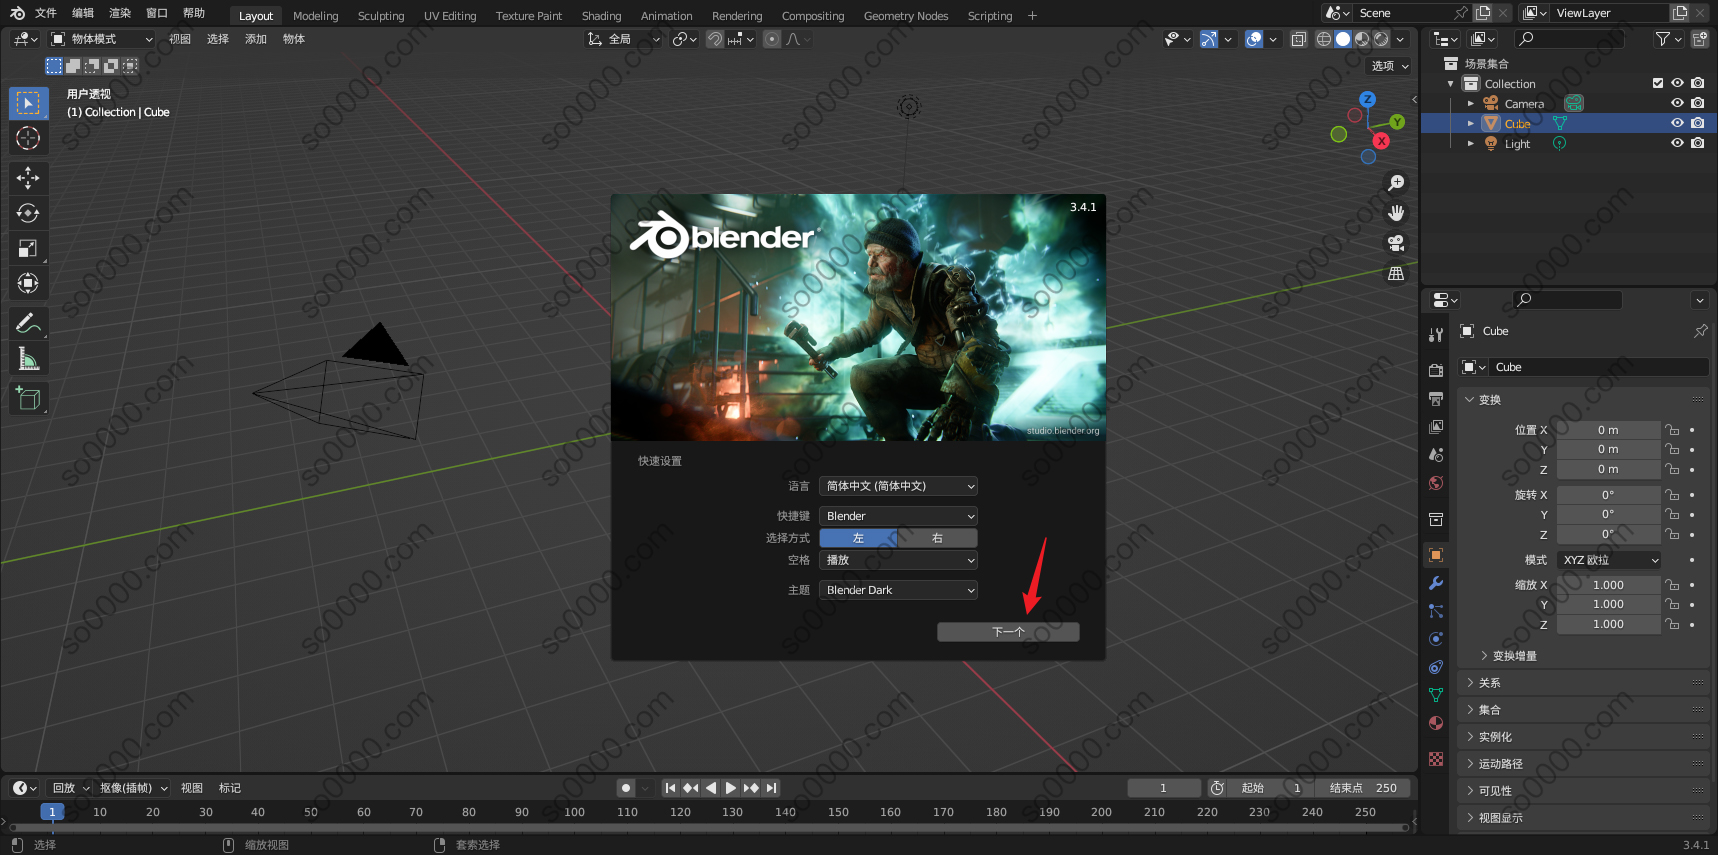
Task: Toggle auto keying record button
Action: pos(626,788)
